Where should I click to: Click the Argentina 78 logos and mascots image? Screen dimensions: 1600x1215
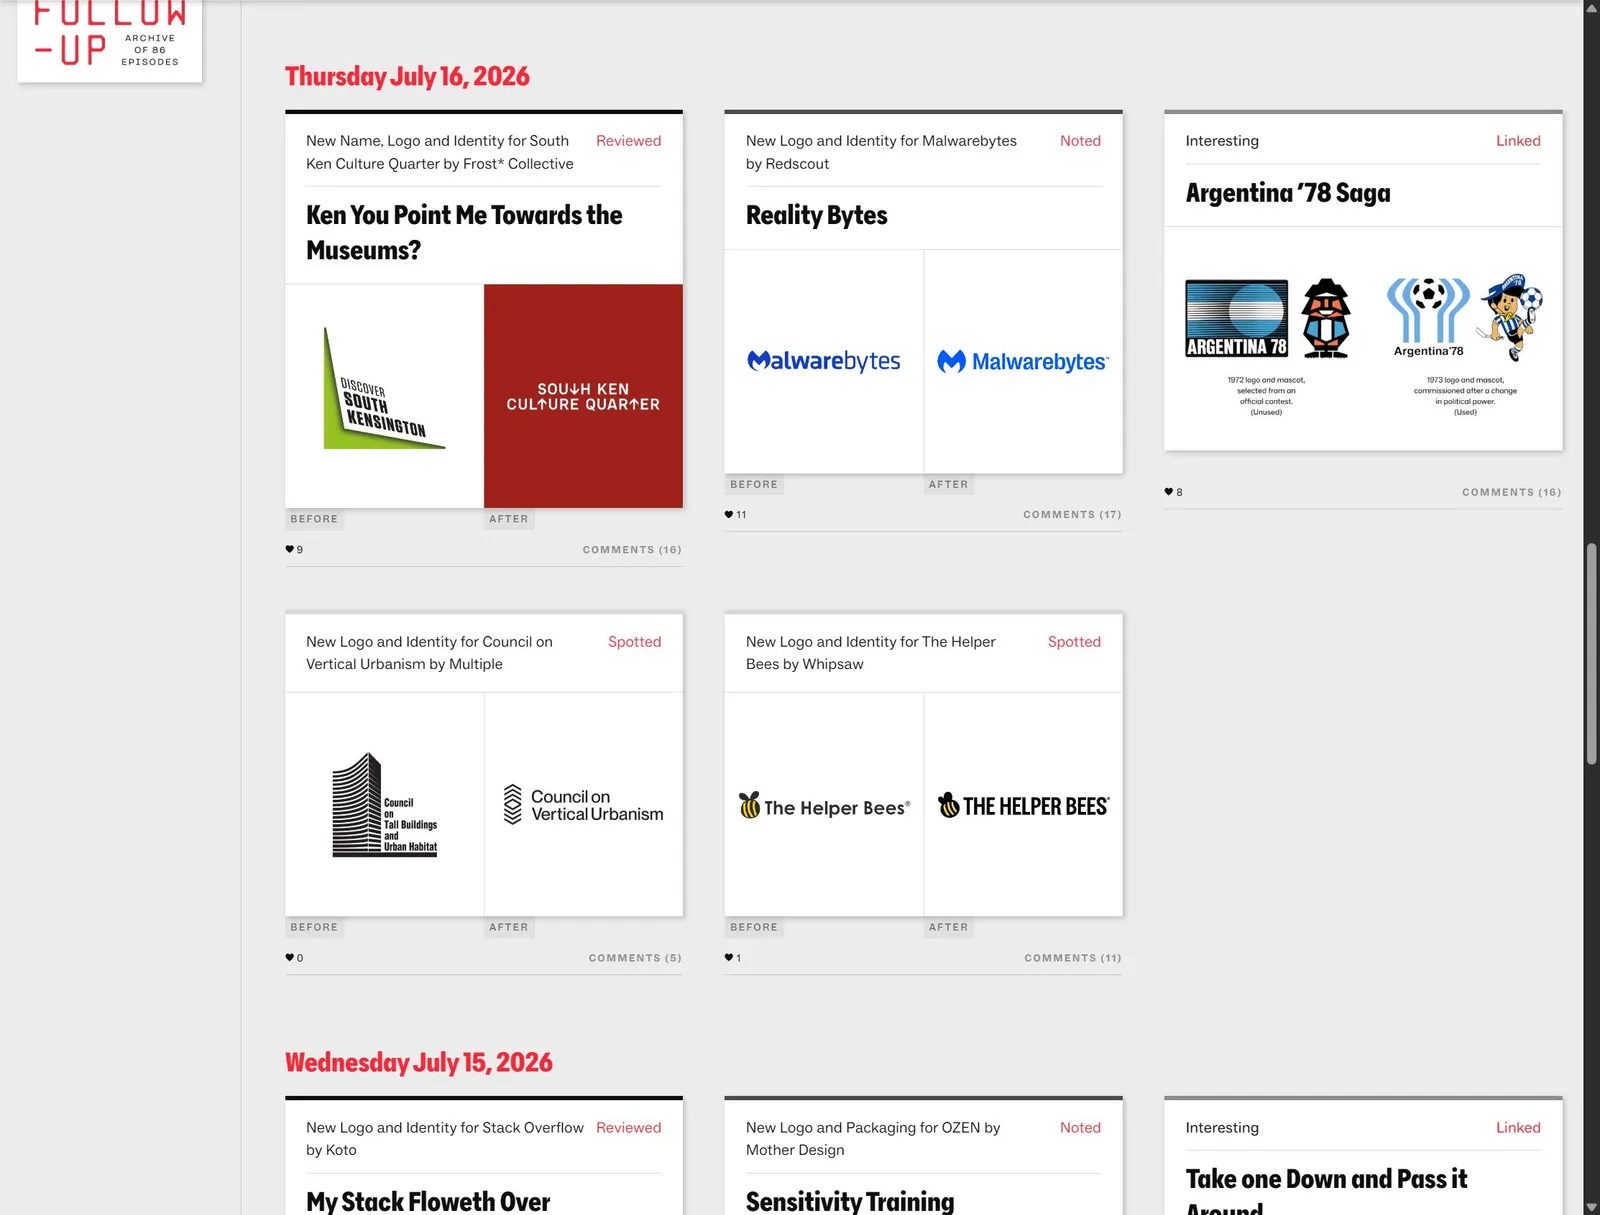[x=1363, y=339]
